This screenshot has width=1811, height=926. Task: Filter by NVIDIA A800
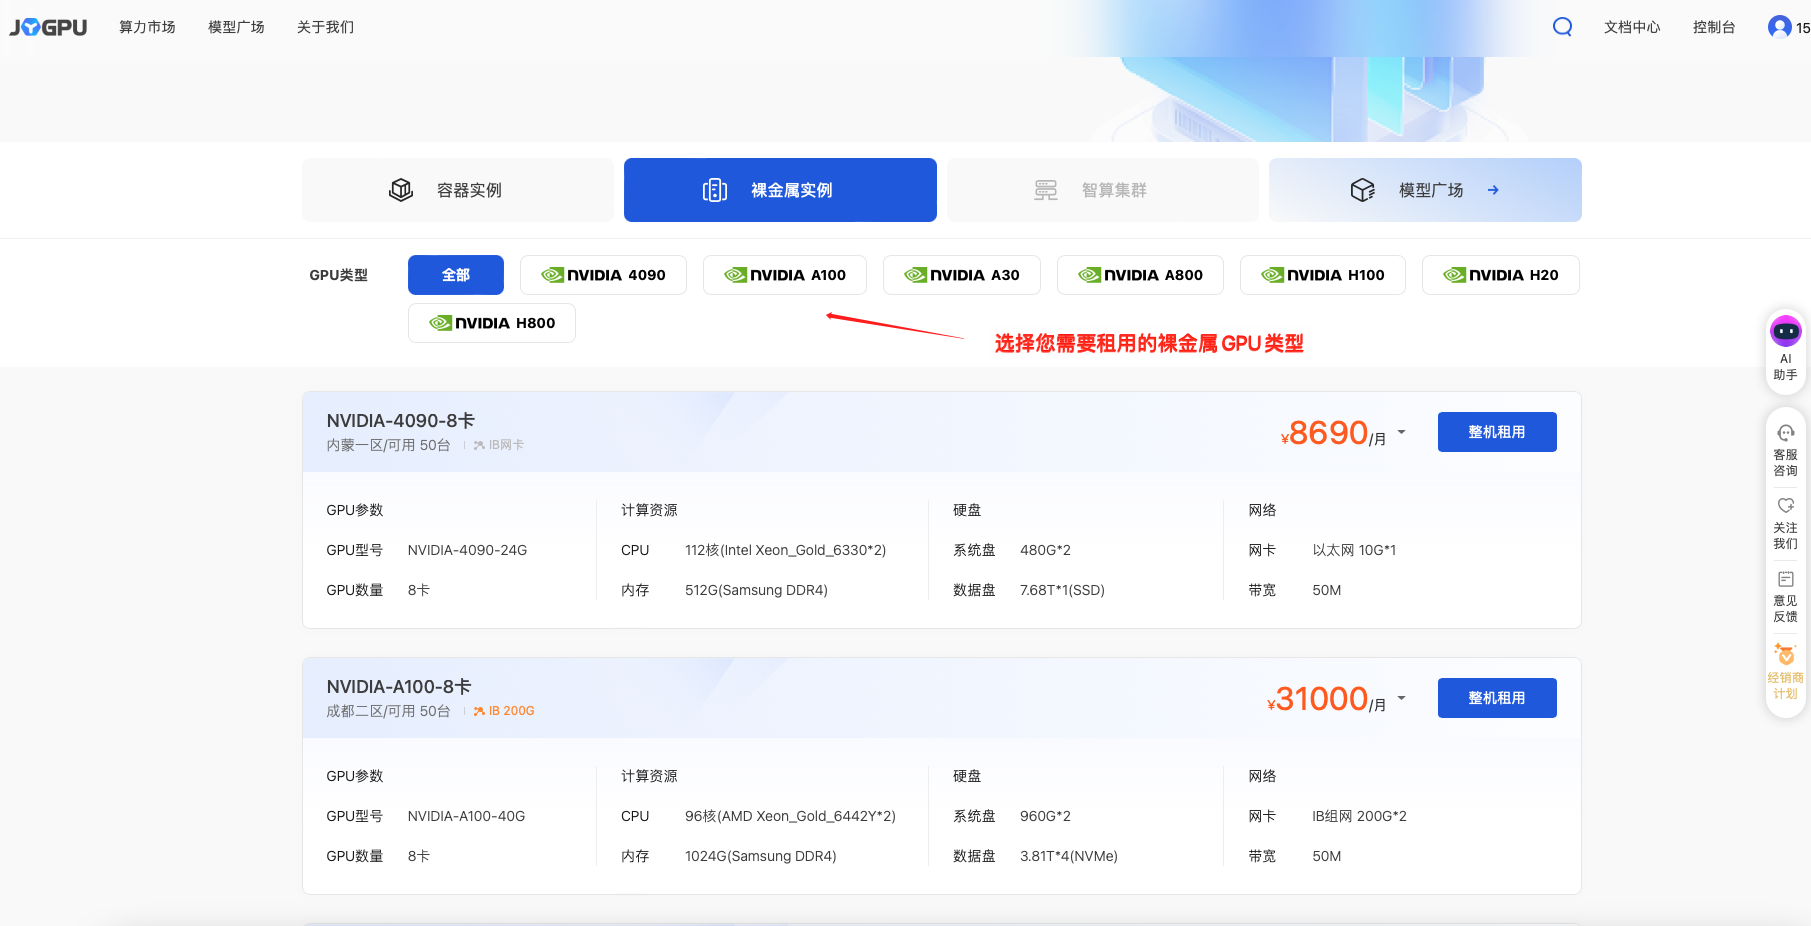1140,275
